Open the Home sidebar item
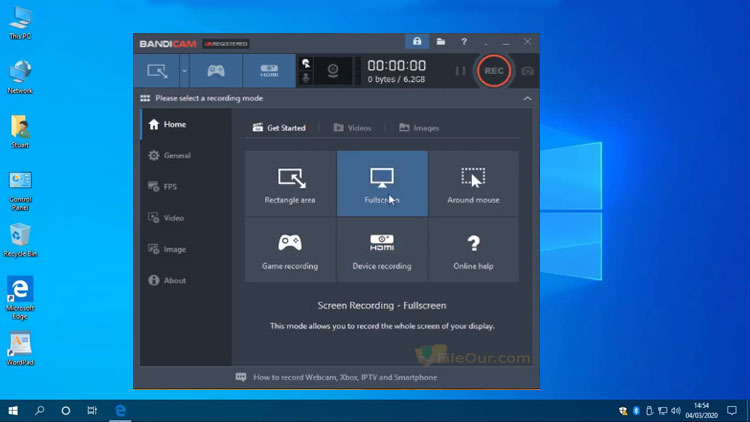Screen dimensions: 750x422 coord(187,124)
